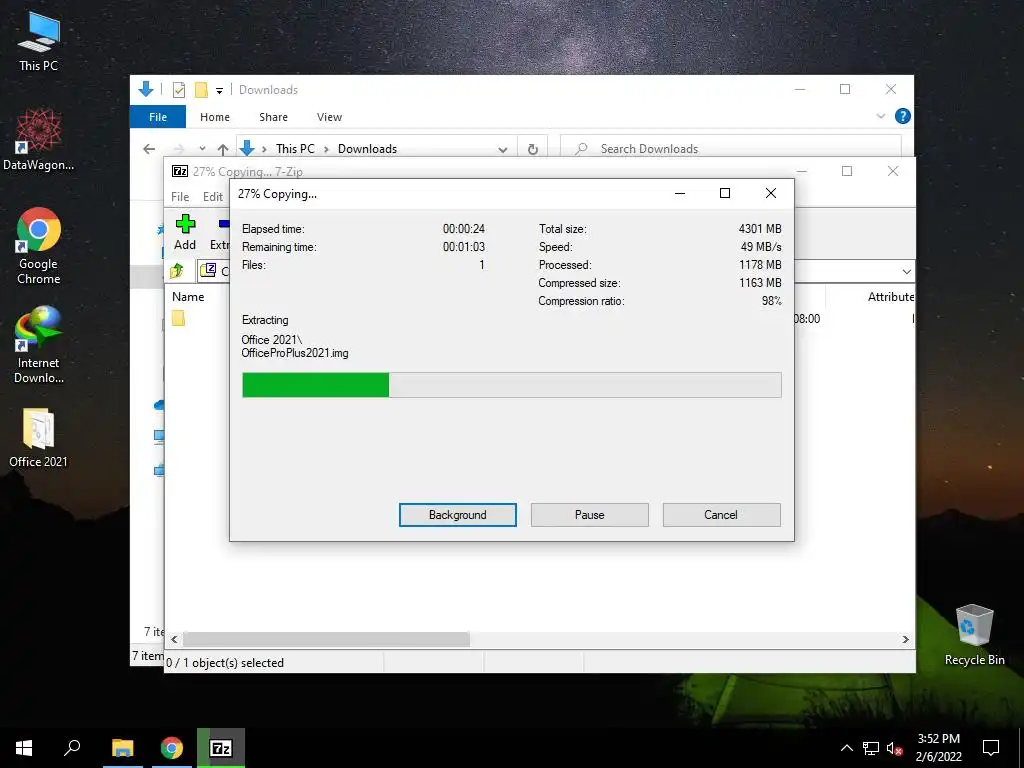Image resolution: width=1024 pixels, height=768 pixels.
Task: Open Windows Start menu
Action: pyautogui.click(x=24, y=748)
